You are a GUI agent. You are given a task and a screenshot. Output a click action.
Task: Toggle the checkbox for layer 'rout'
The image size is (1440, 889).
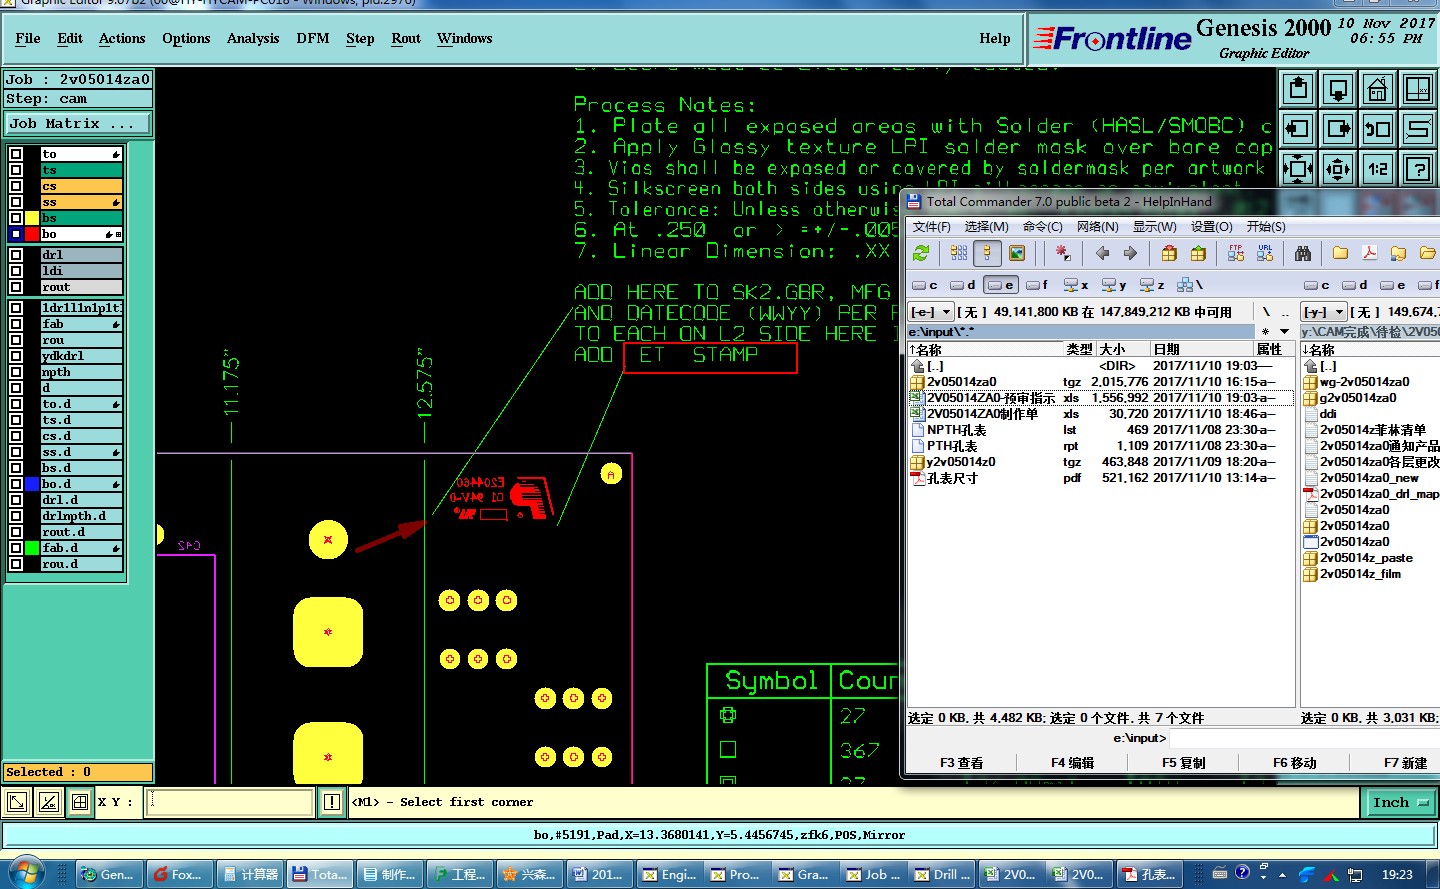[16, 287]
